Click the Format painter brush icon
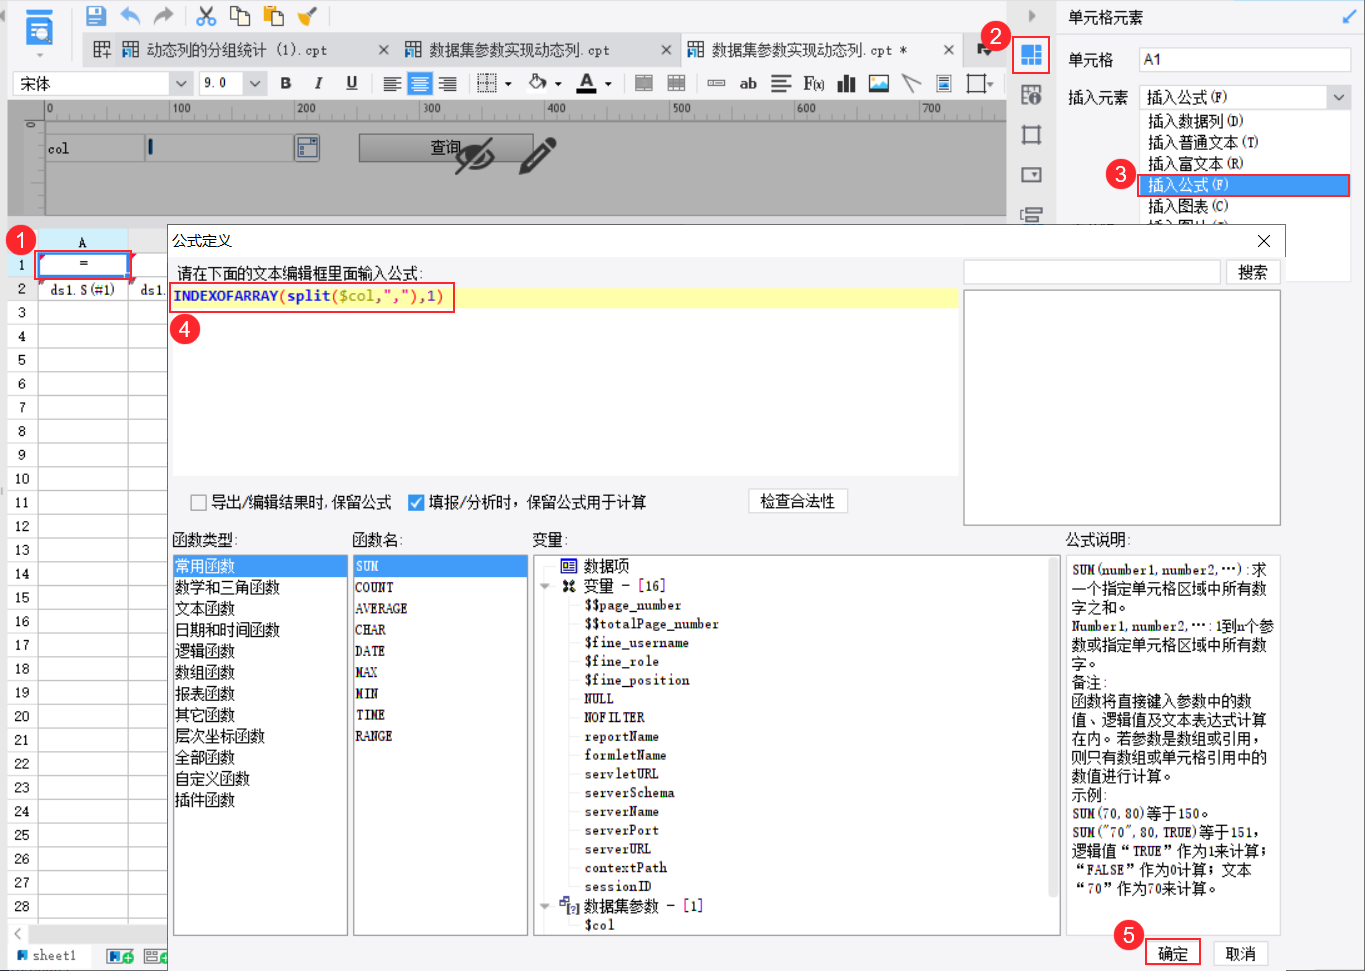 coord(308,16)
